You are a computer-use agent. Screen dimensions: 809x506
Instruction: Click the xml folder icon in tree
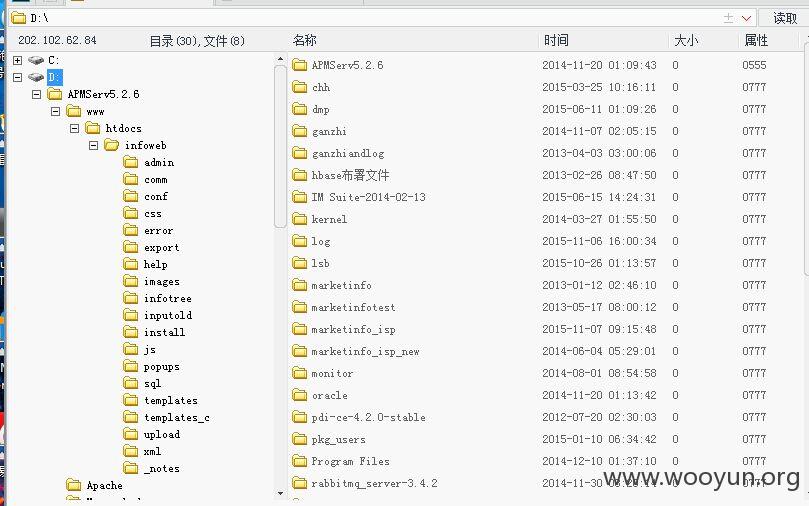point(131,451)
